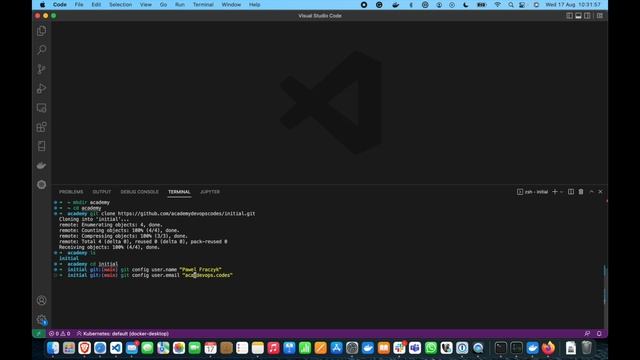Open the Code application menu
Viewport: 640px width, 360px height.
point(60,4)
